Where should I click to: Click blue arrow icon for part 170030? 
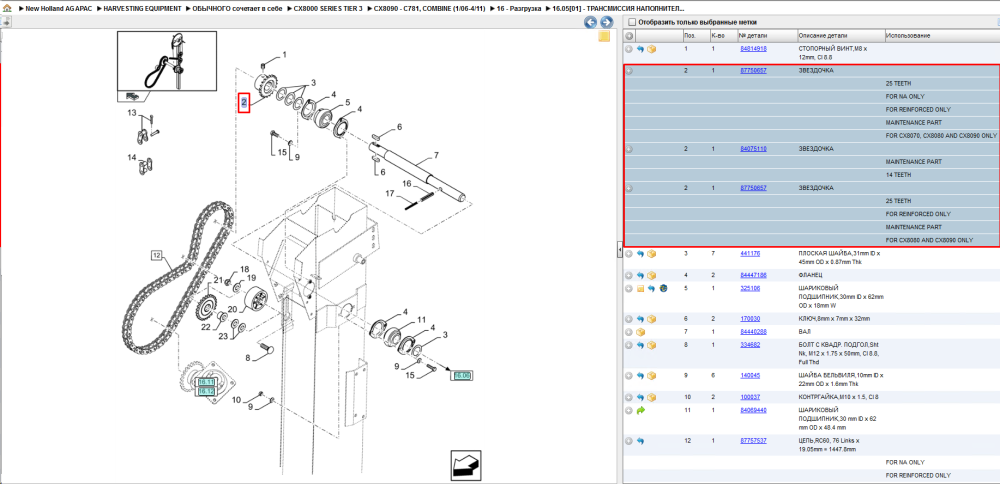641,319
